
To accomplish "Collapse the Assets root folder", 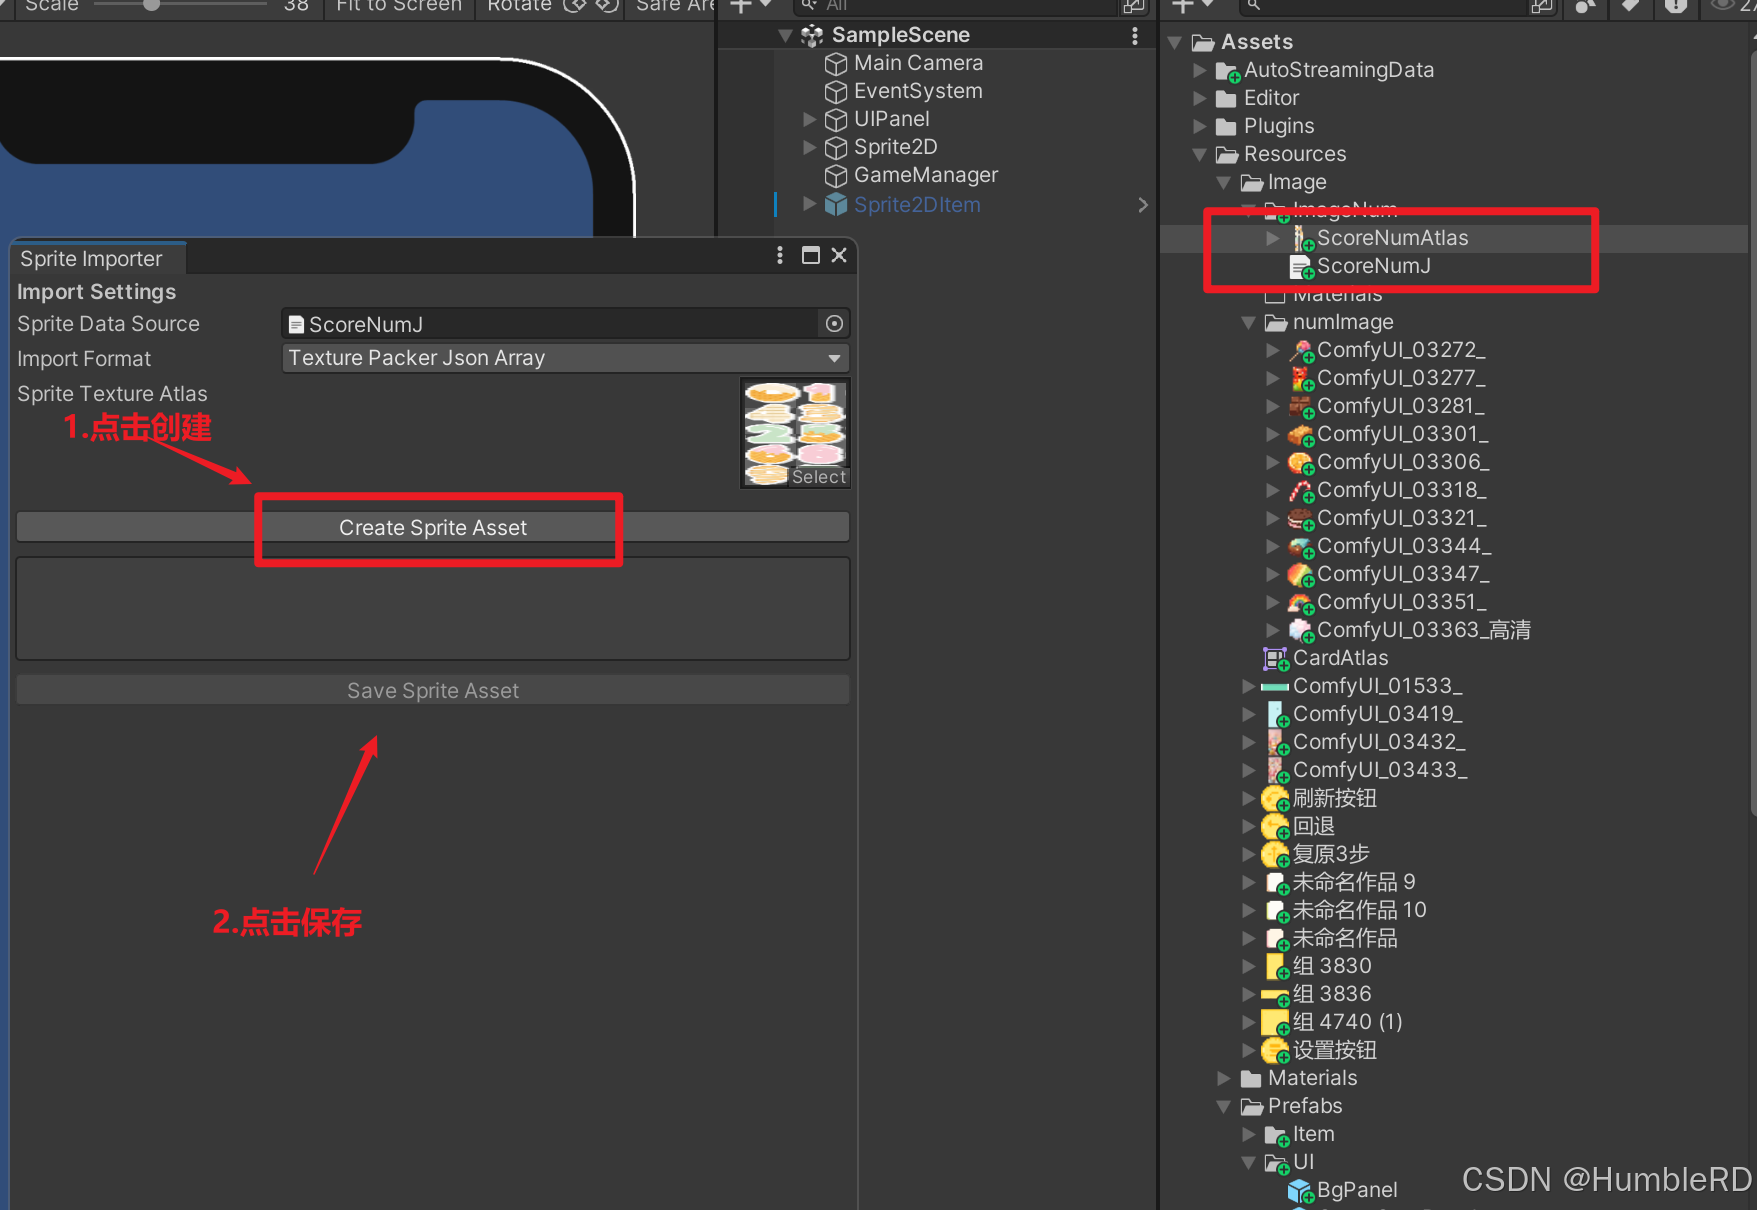I will (x=1175, y=43).
